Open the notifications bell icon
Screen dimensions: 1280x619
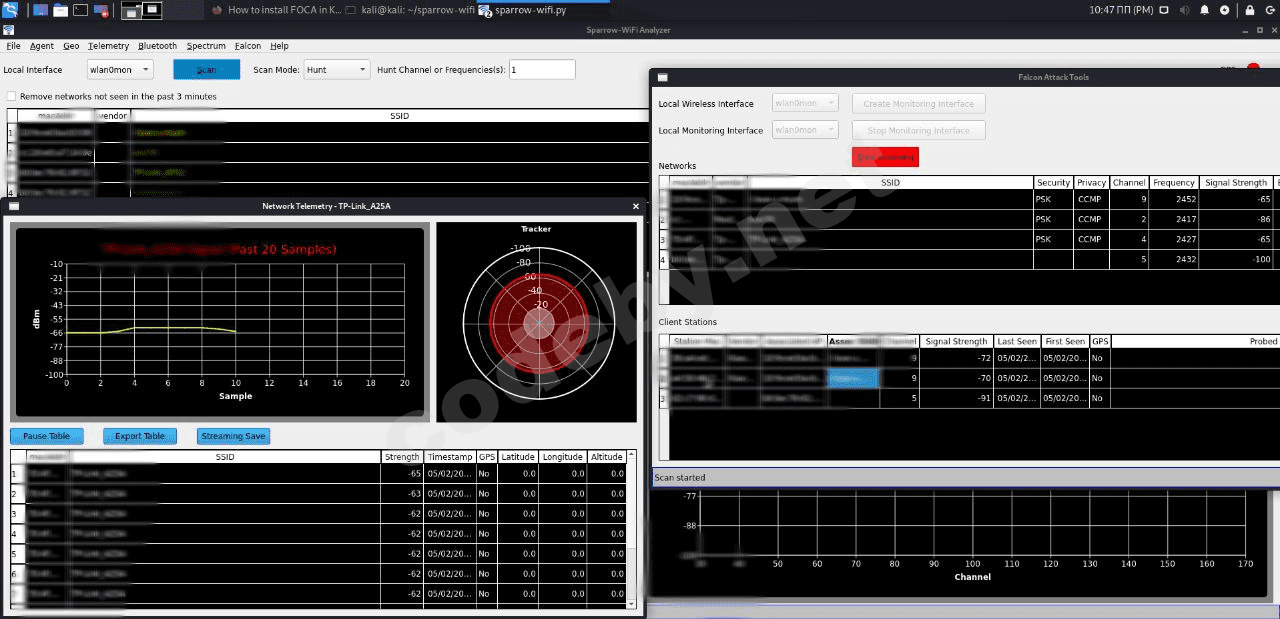tap(1204, 10)
